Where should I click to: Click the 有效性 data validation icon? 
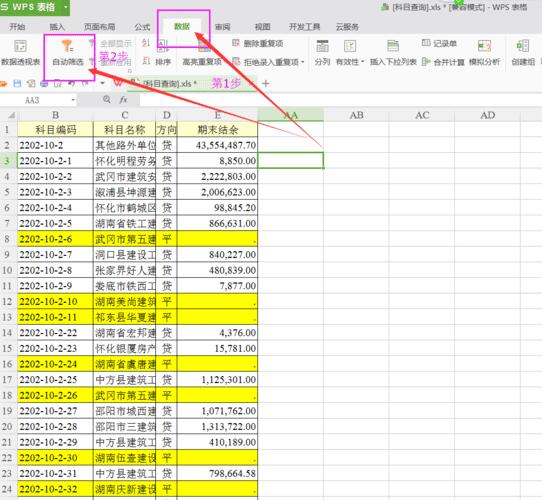click(350, 46)
